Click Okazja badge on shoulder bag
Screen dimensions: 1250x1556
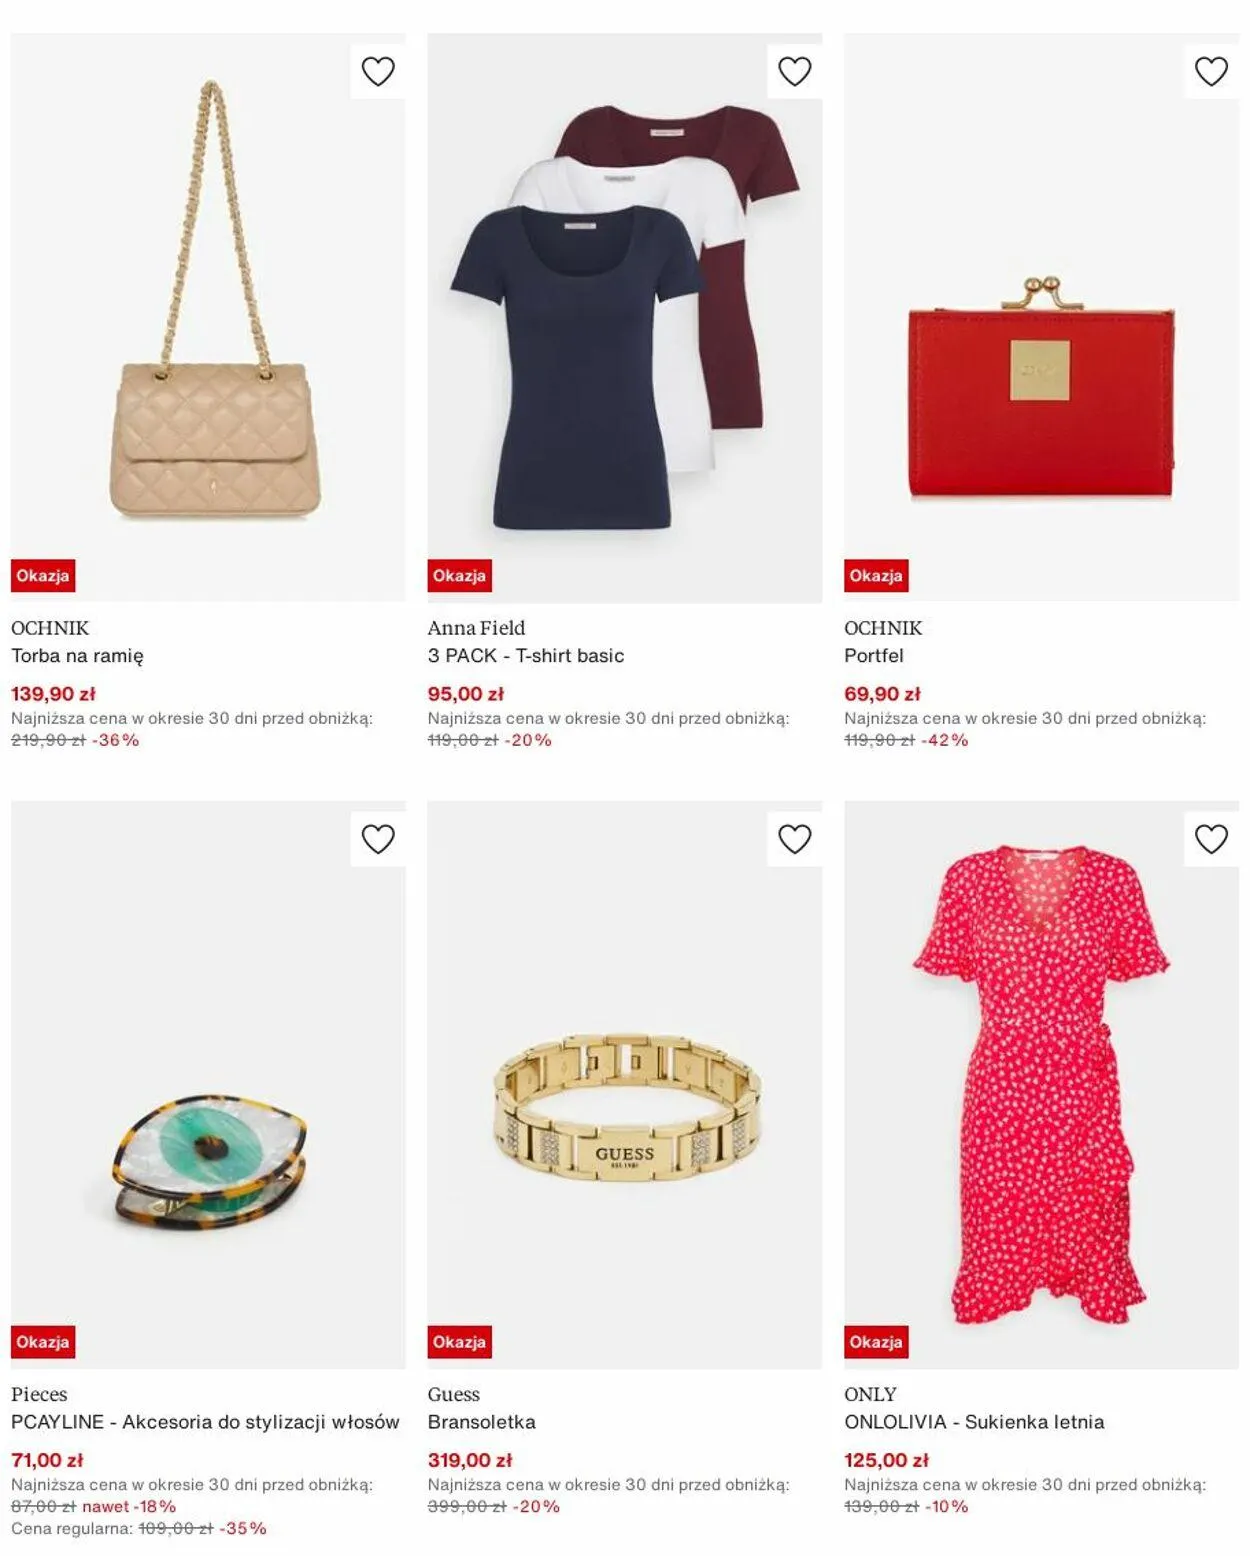pyautogui.click(x=43, y=576)
